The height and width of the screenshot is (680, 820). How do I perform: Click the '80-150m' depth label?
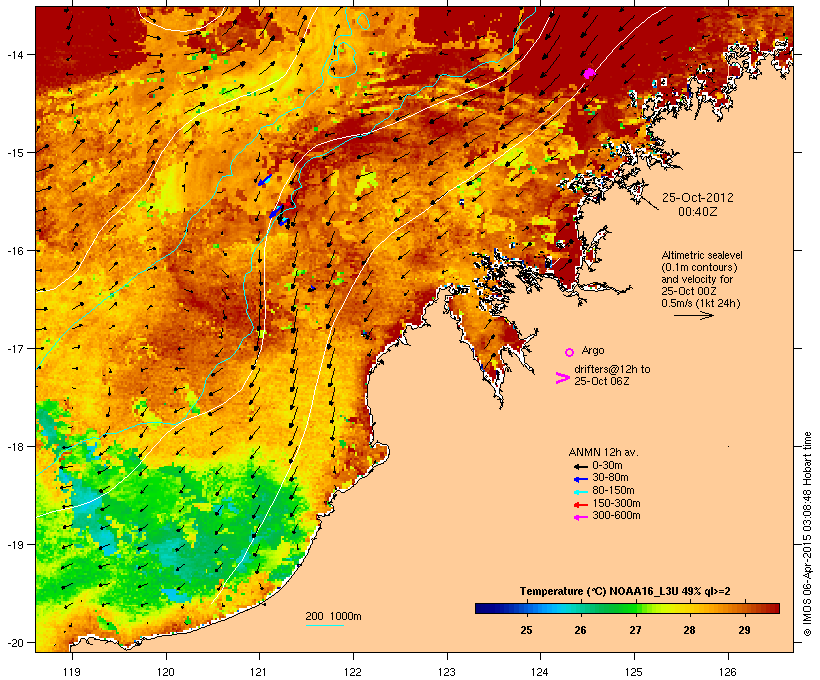(613, 491)
